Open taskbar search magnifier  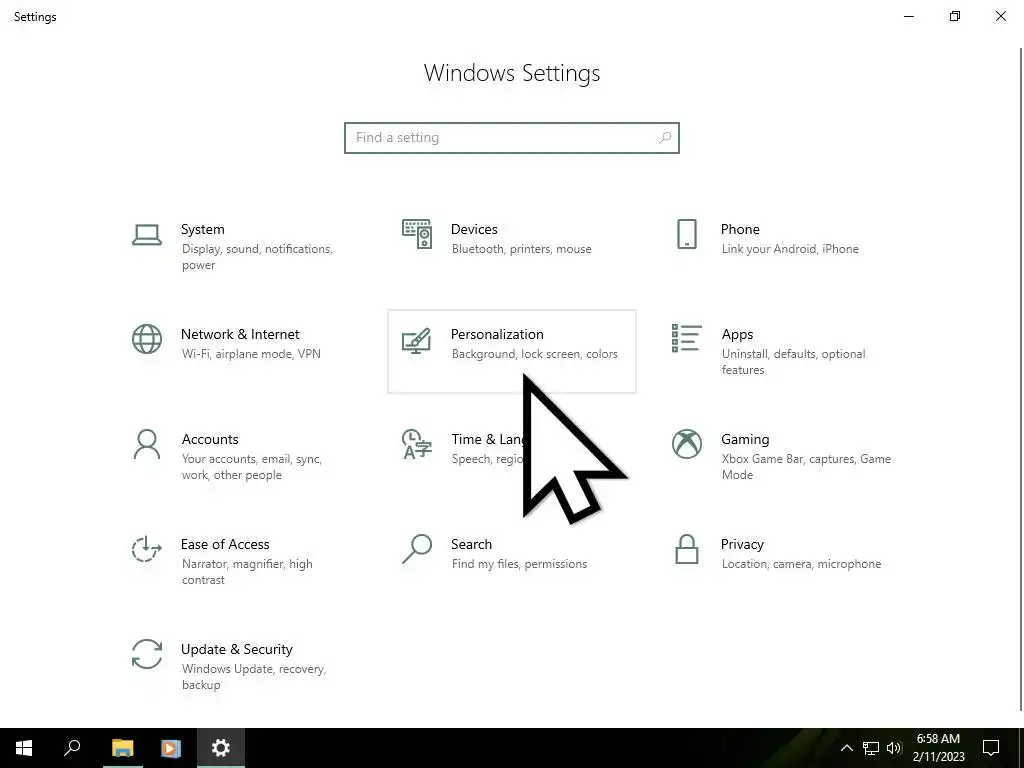72,748
